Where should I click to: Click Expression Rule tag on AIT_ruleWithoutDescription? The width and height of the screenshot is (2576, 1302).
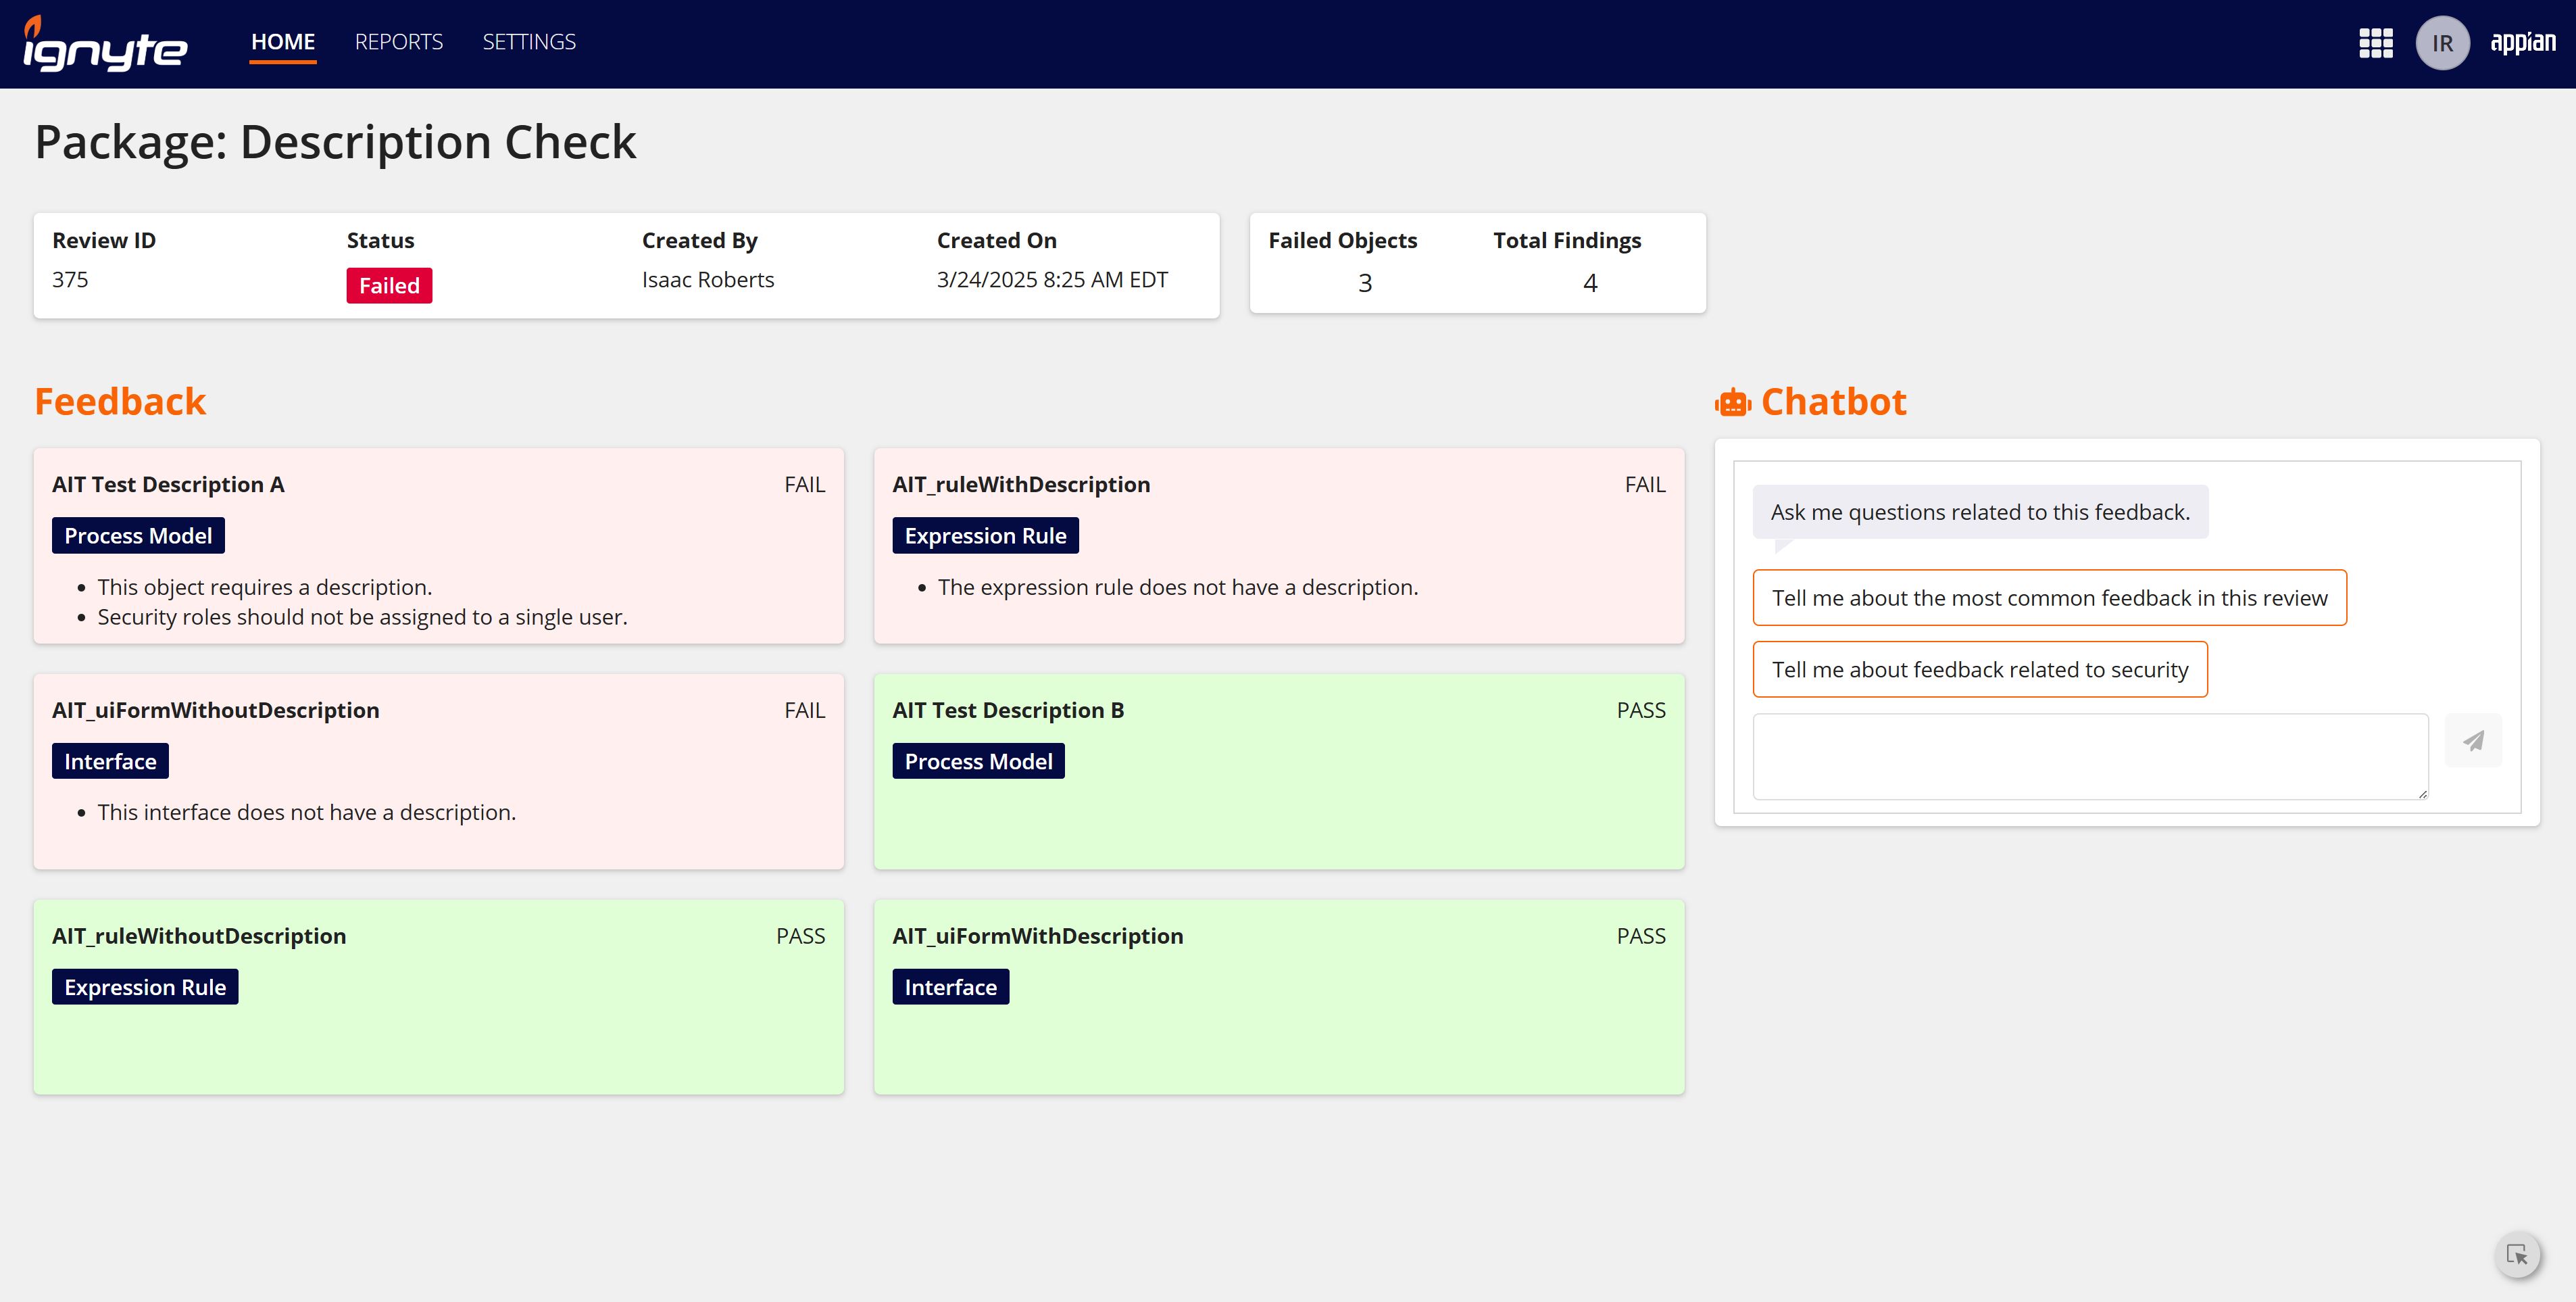(145, 987)
